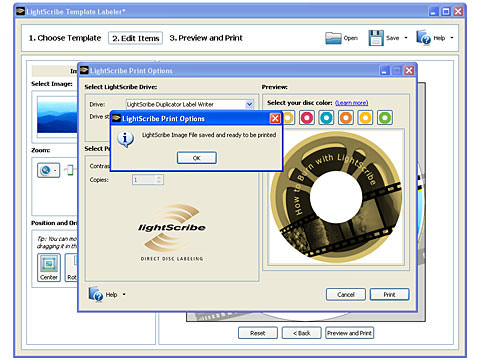Select the yellow disc color
Screen dimensions: 480x360
[x=365, y=118]
